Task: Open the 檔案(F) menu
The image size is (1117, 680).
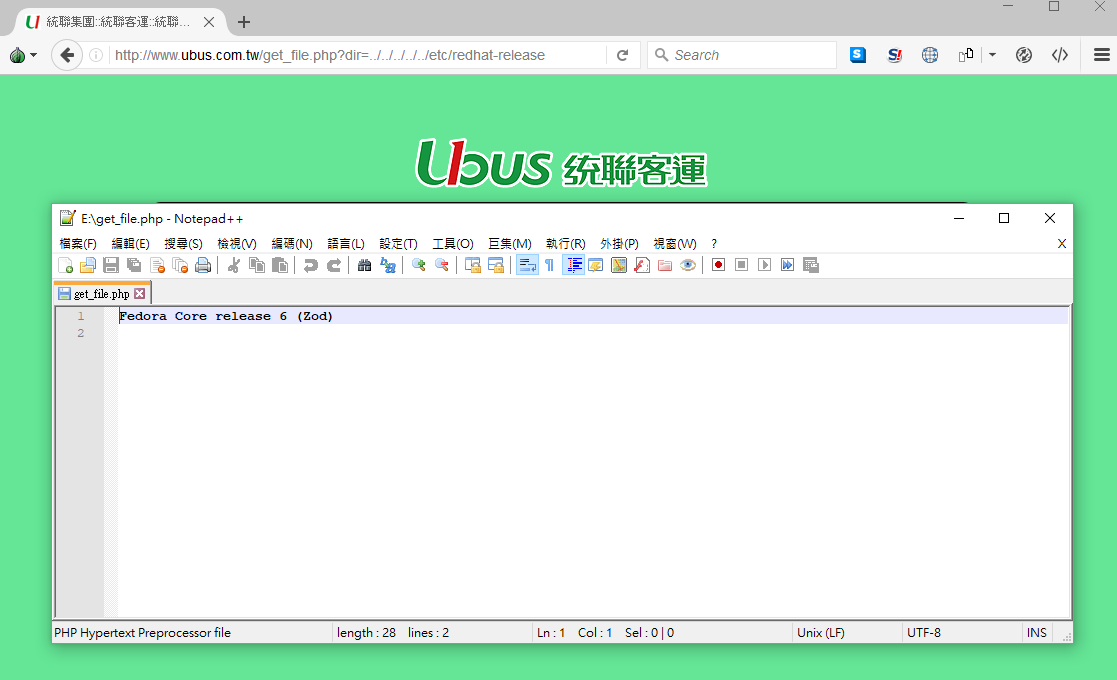Action: tap(78, 244)
